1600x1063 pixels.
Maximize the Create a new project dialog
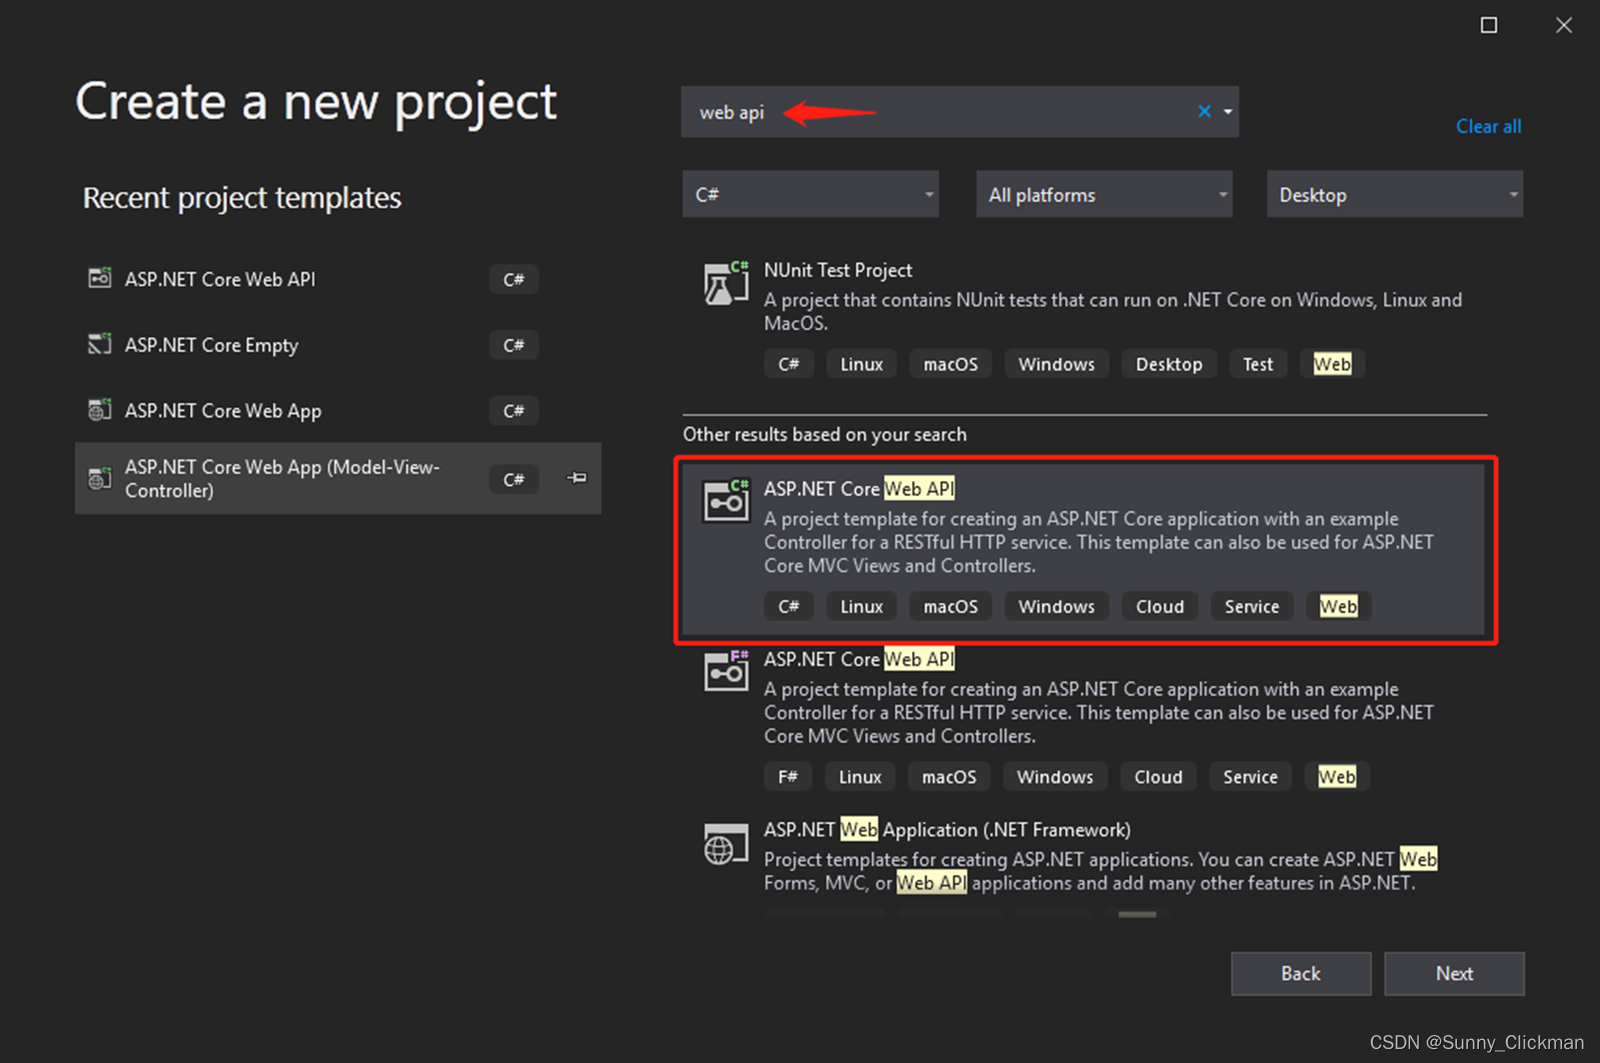[x=1489, y=25]
